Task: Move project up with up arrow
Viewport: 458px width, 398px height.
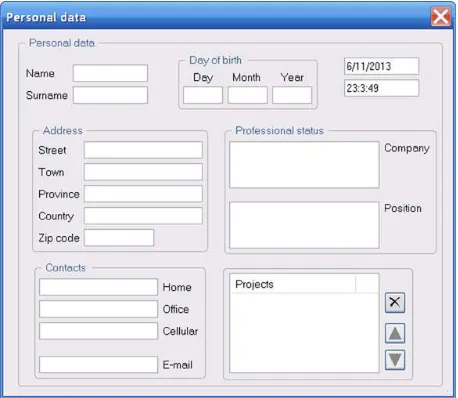Action: 395,333
